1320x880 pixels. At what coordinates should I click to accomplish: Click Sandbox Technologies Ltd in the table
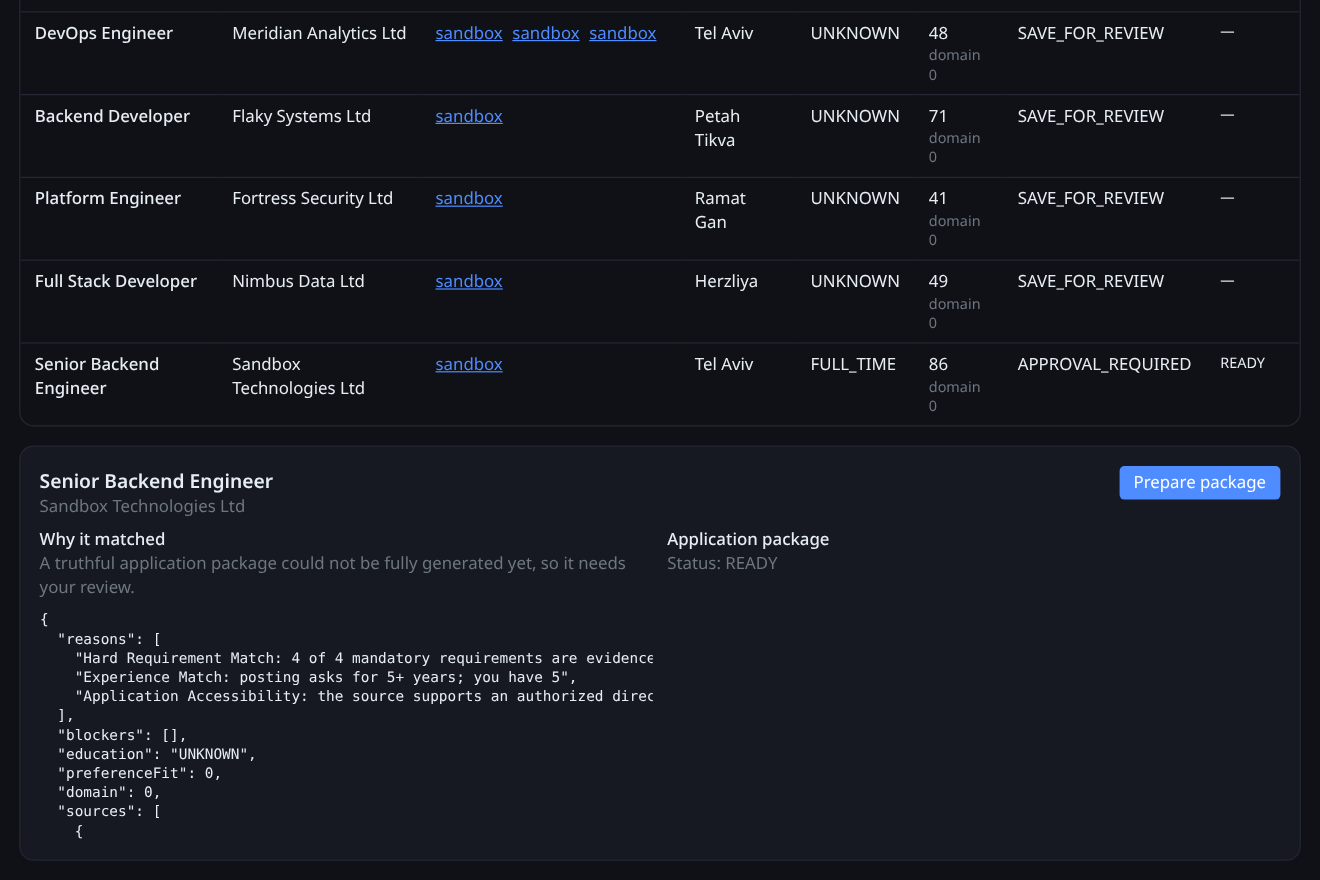[298, 376]
